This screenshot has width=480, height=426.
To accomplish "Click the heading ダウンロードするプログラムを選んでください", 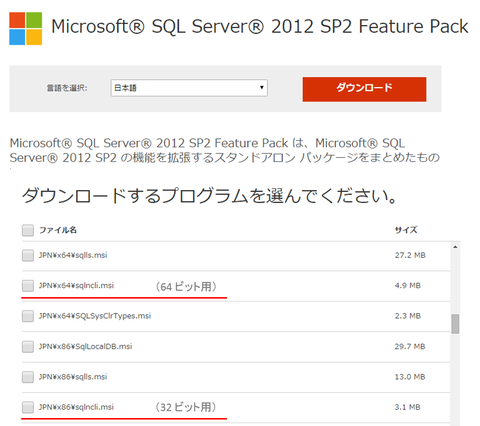I will [209, 196].
